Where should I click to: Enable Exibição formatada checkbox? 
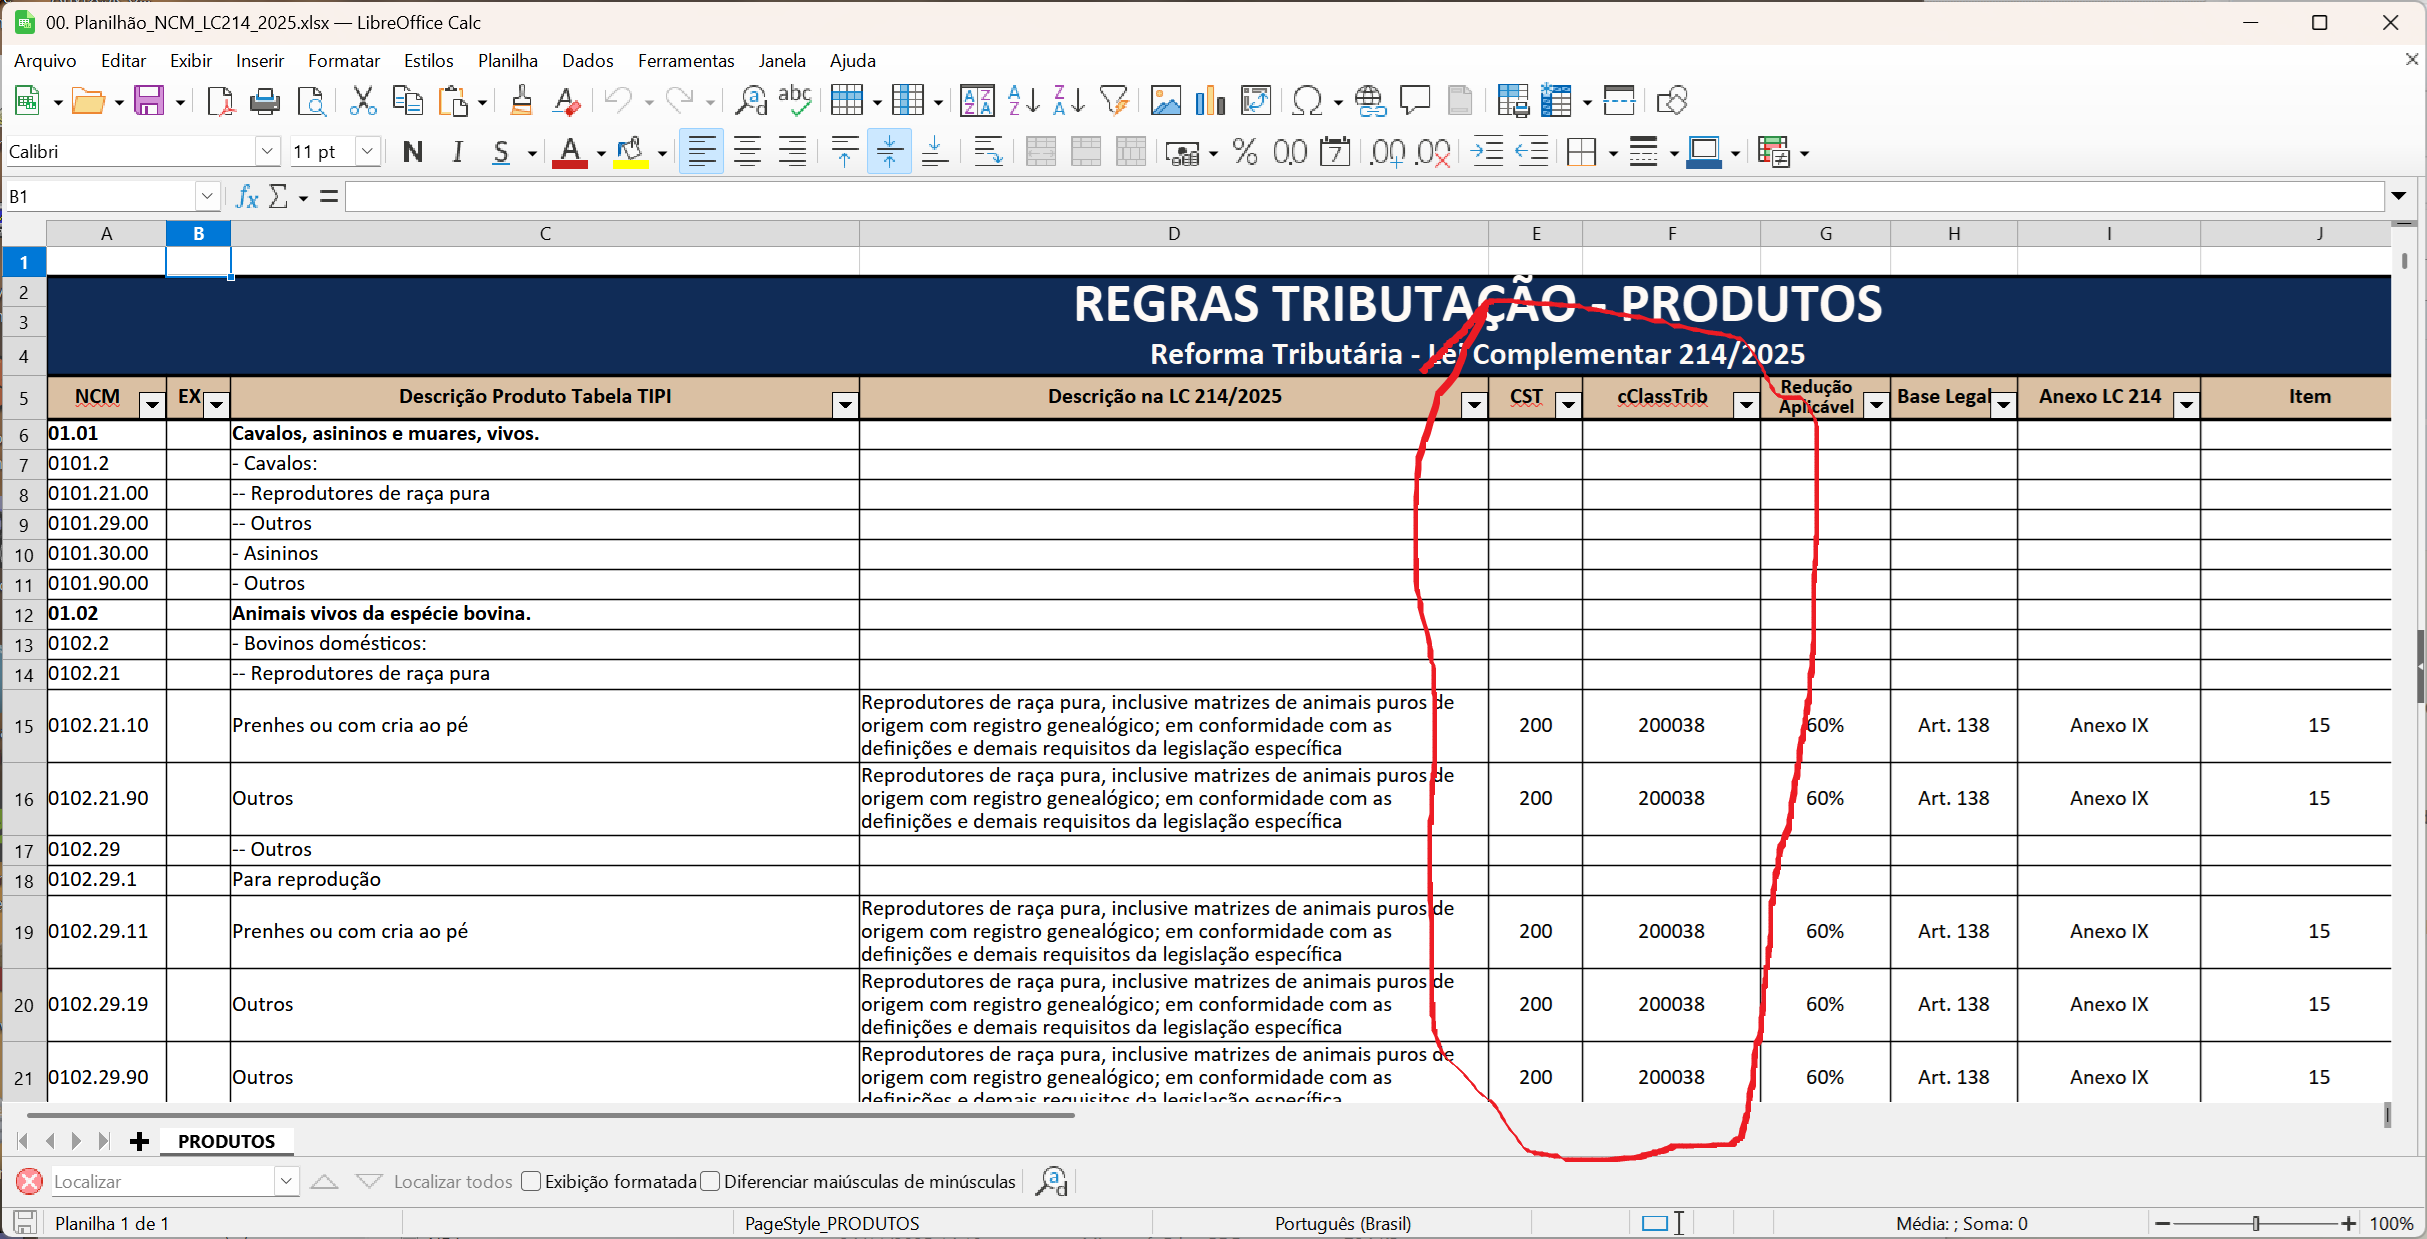(532, 1182)
